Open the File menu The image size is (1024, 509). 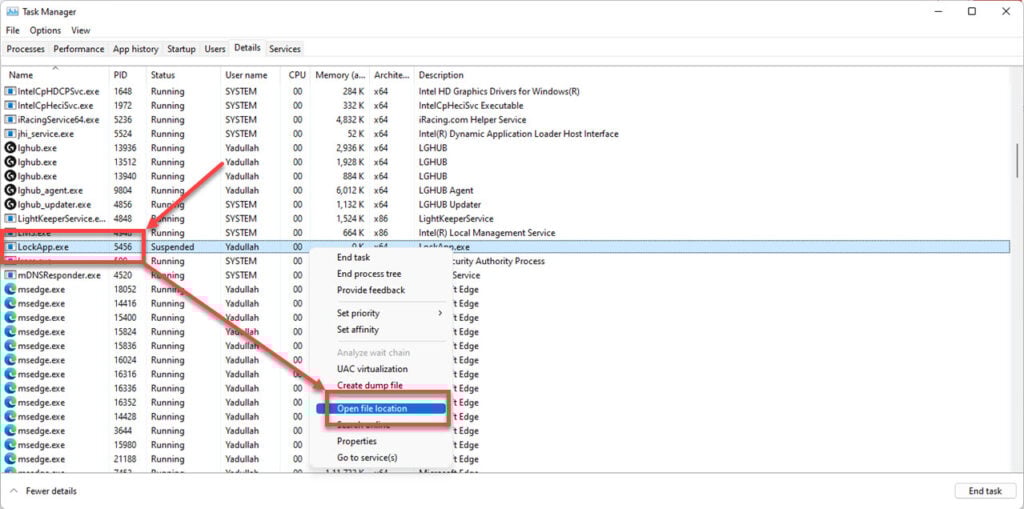tap(12, 30)
